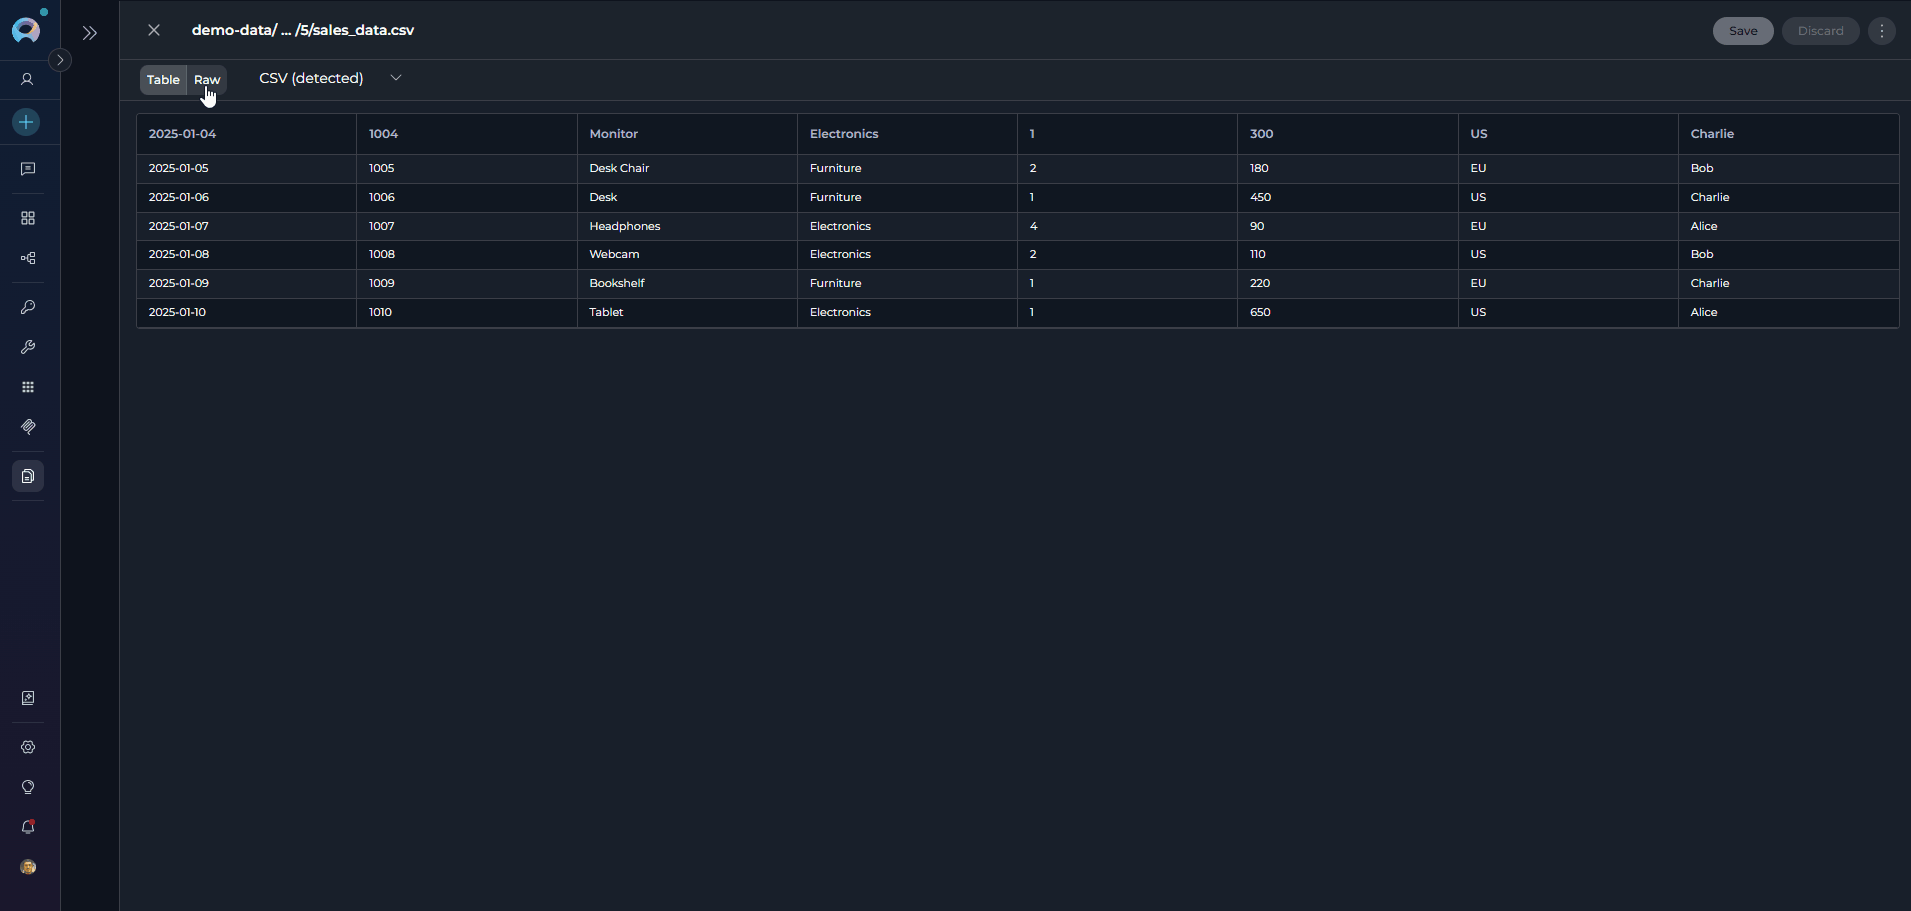
Task: Select the Desk product cell
Action: [687, 198]
